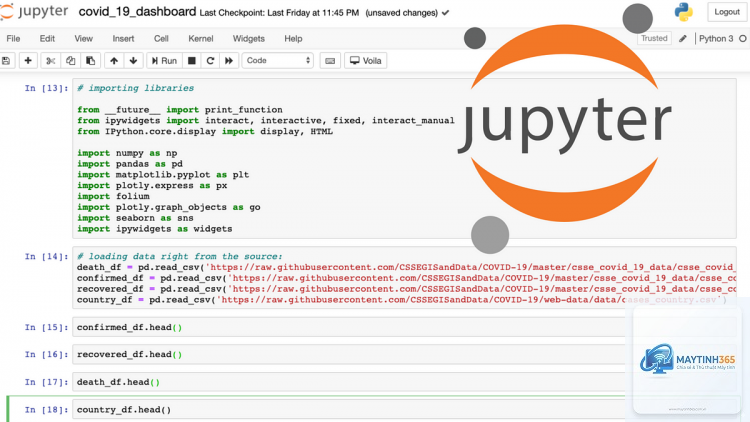Click the kernel idle circle indicator
Screen dimensions: 750x422
pos(742,39)
